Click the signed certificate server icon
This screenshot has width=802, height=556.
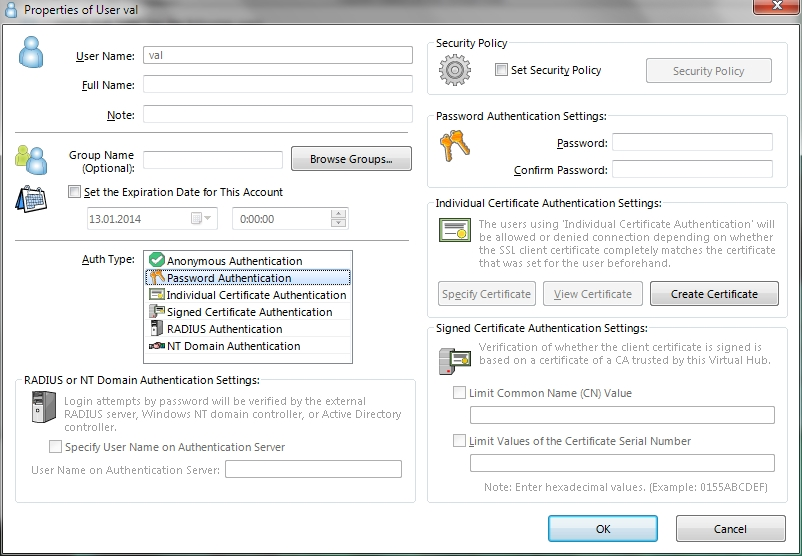pos(455,361)
